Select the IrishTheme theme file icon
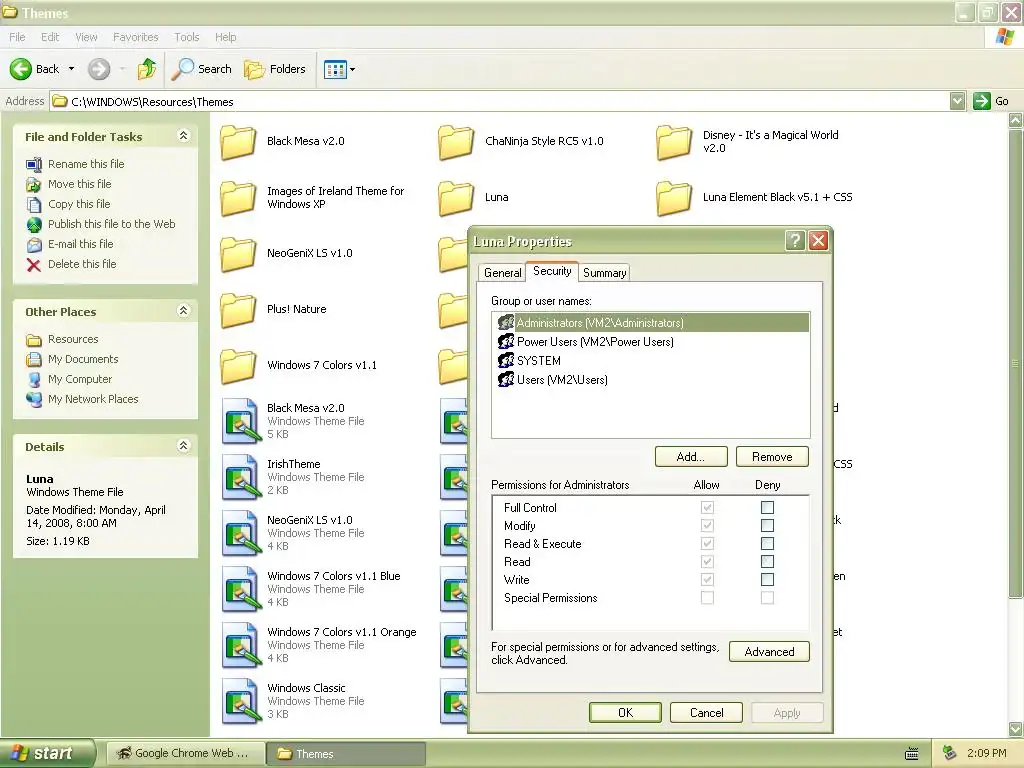 coord(240,477)
